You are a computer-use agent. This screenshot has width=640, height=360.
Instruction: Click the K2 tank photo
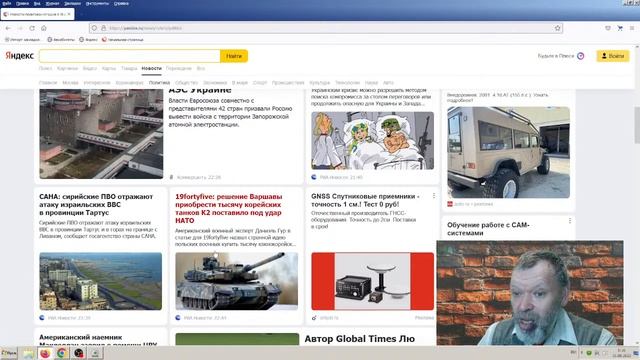[x=237, y=281]
